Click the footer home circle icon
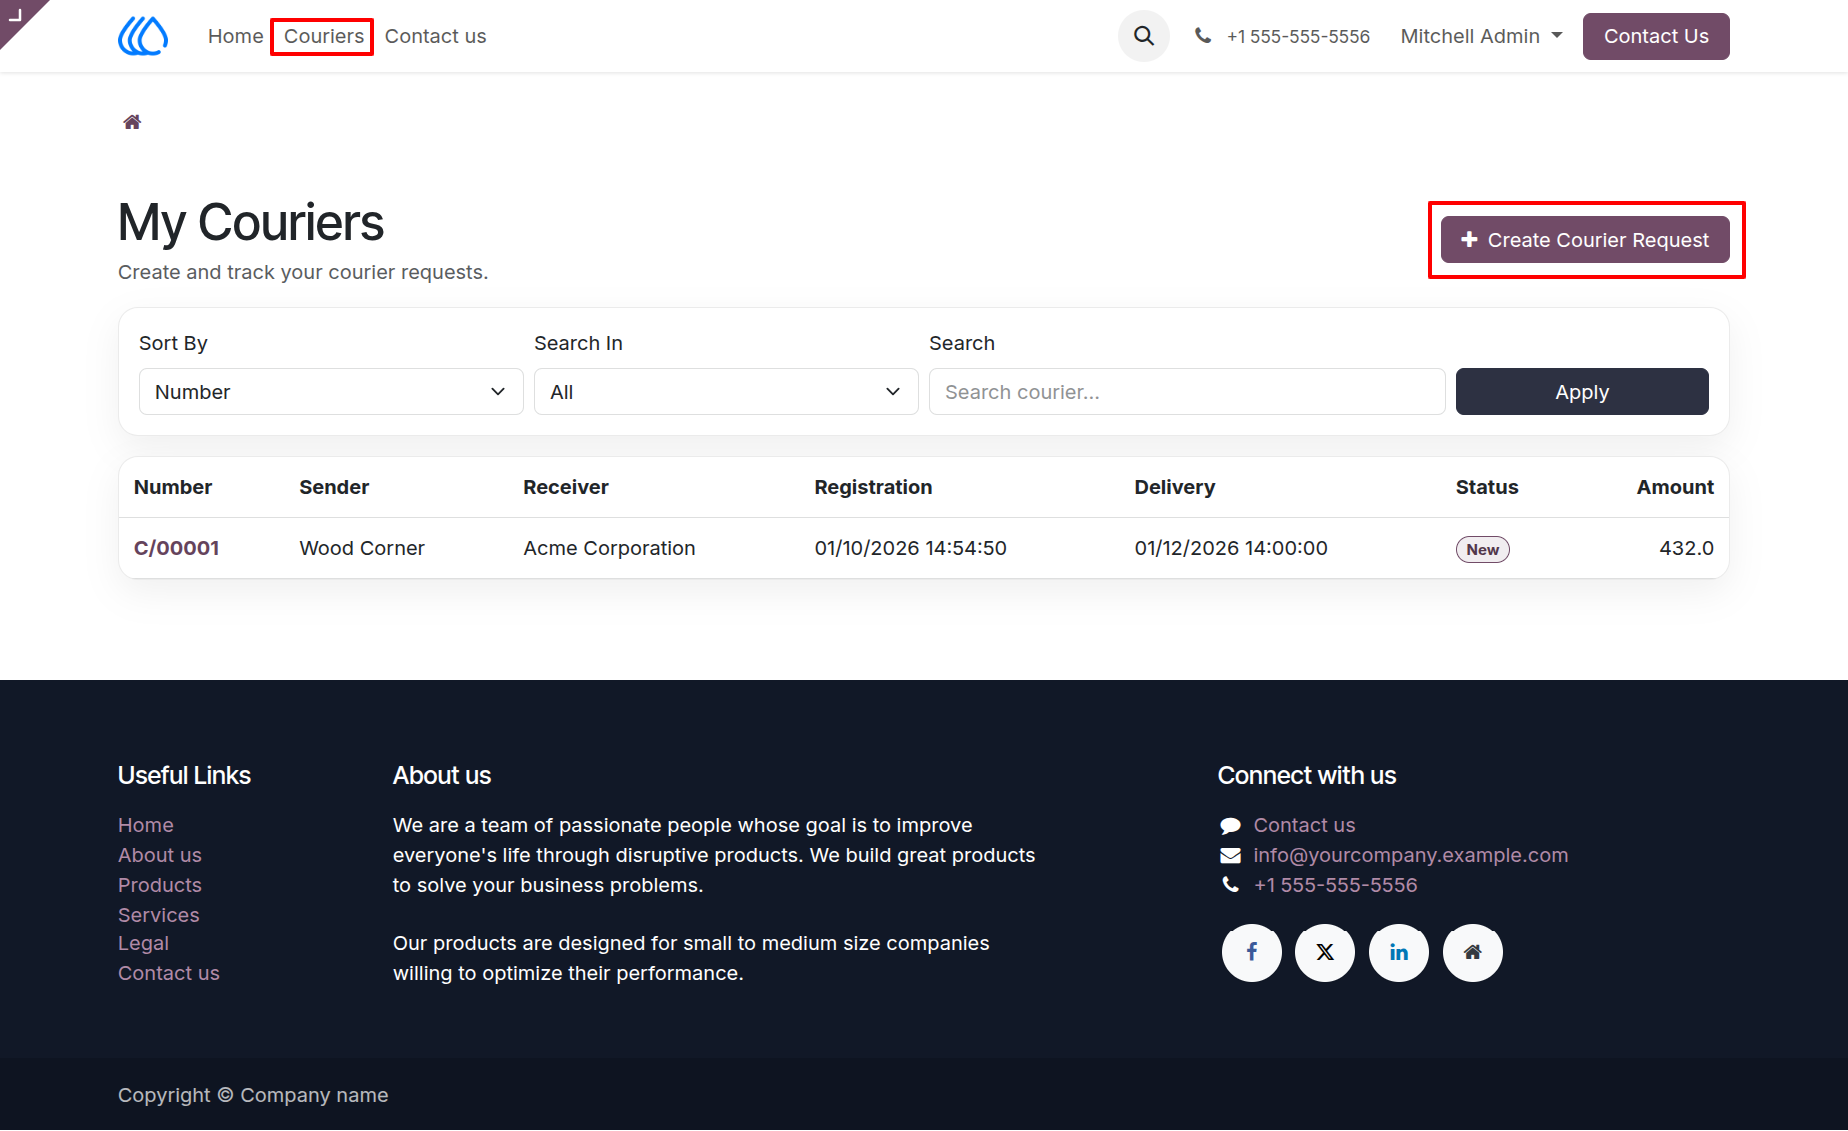The width and height of the screenshot is (1848, 1131). coord(1473,952)
